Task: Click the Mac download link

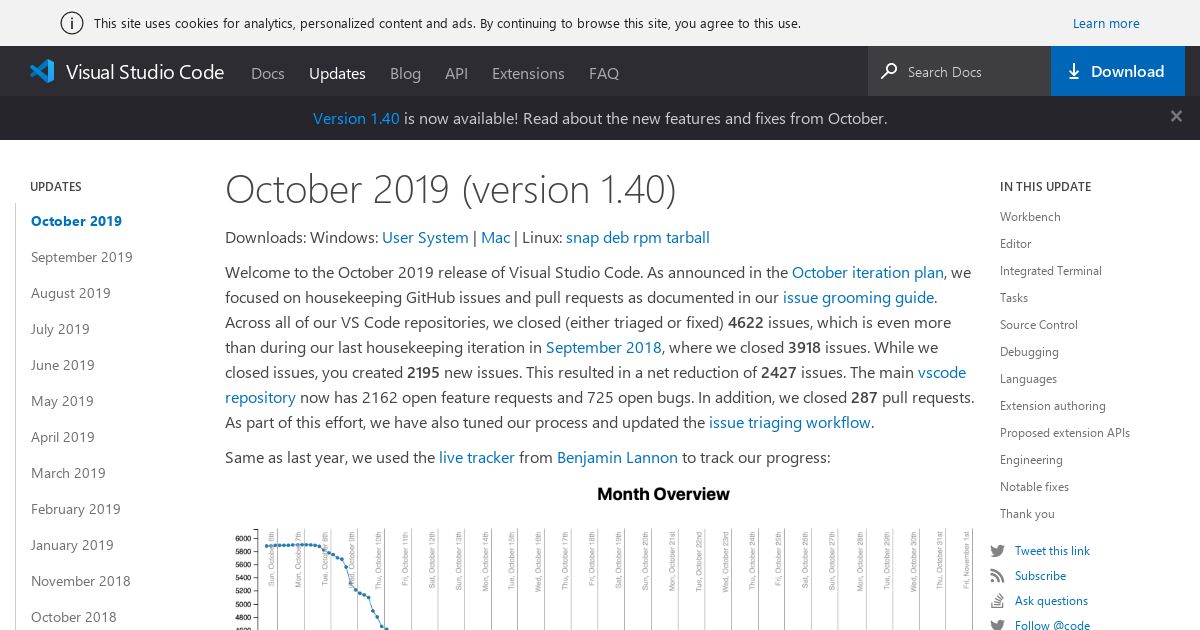Action: point(495,238)
